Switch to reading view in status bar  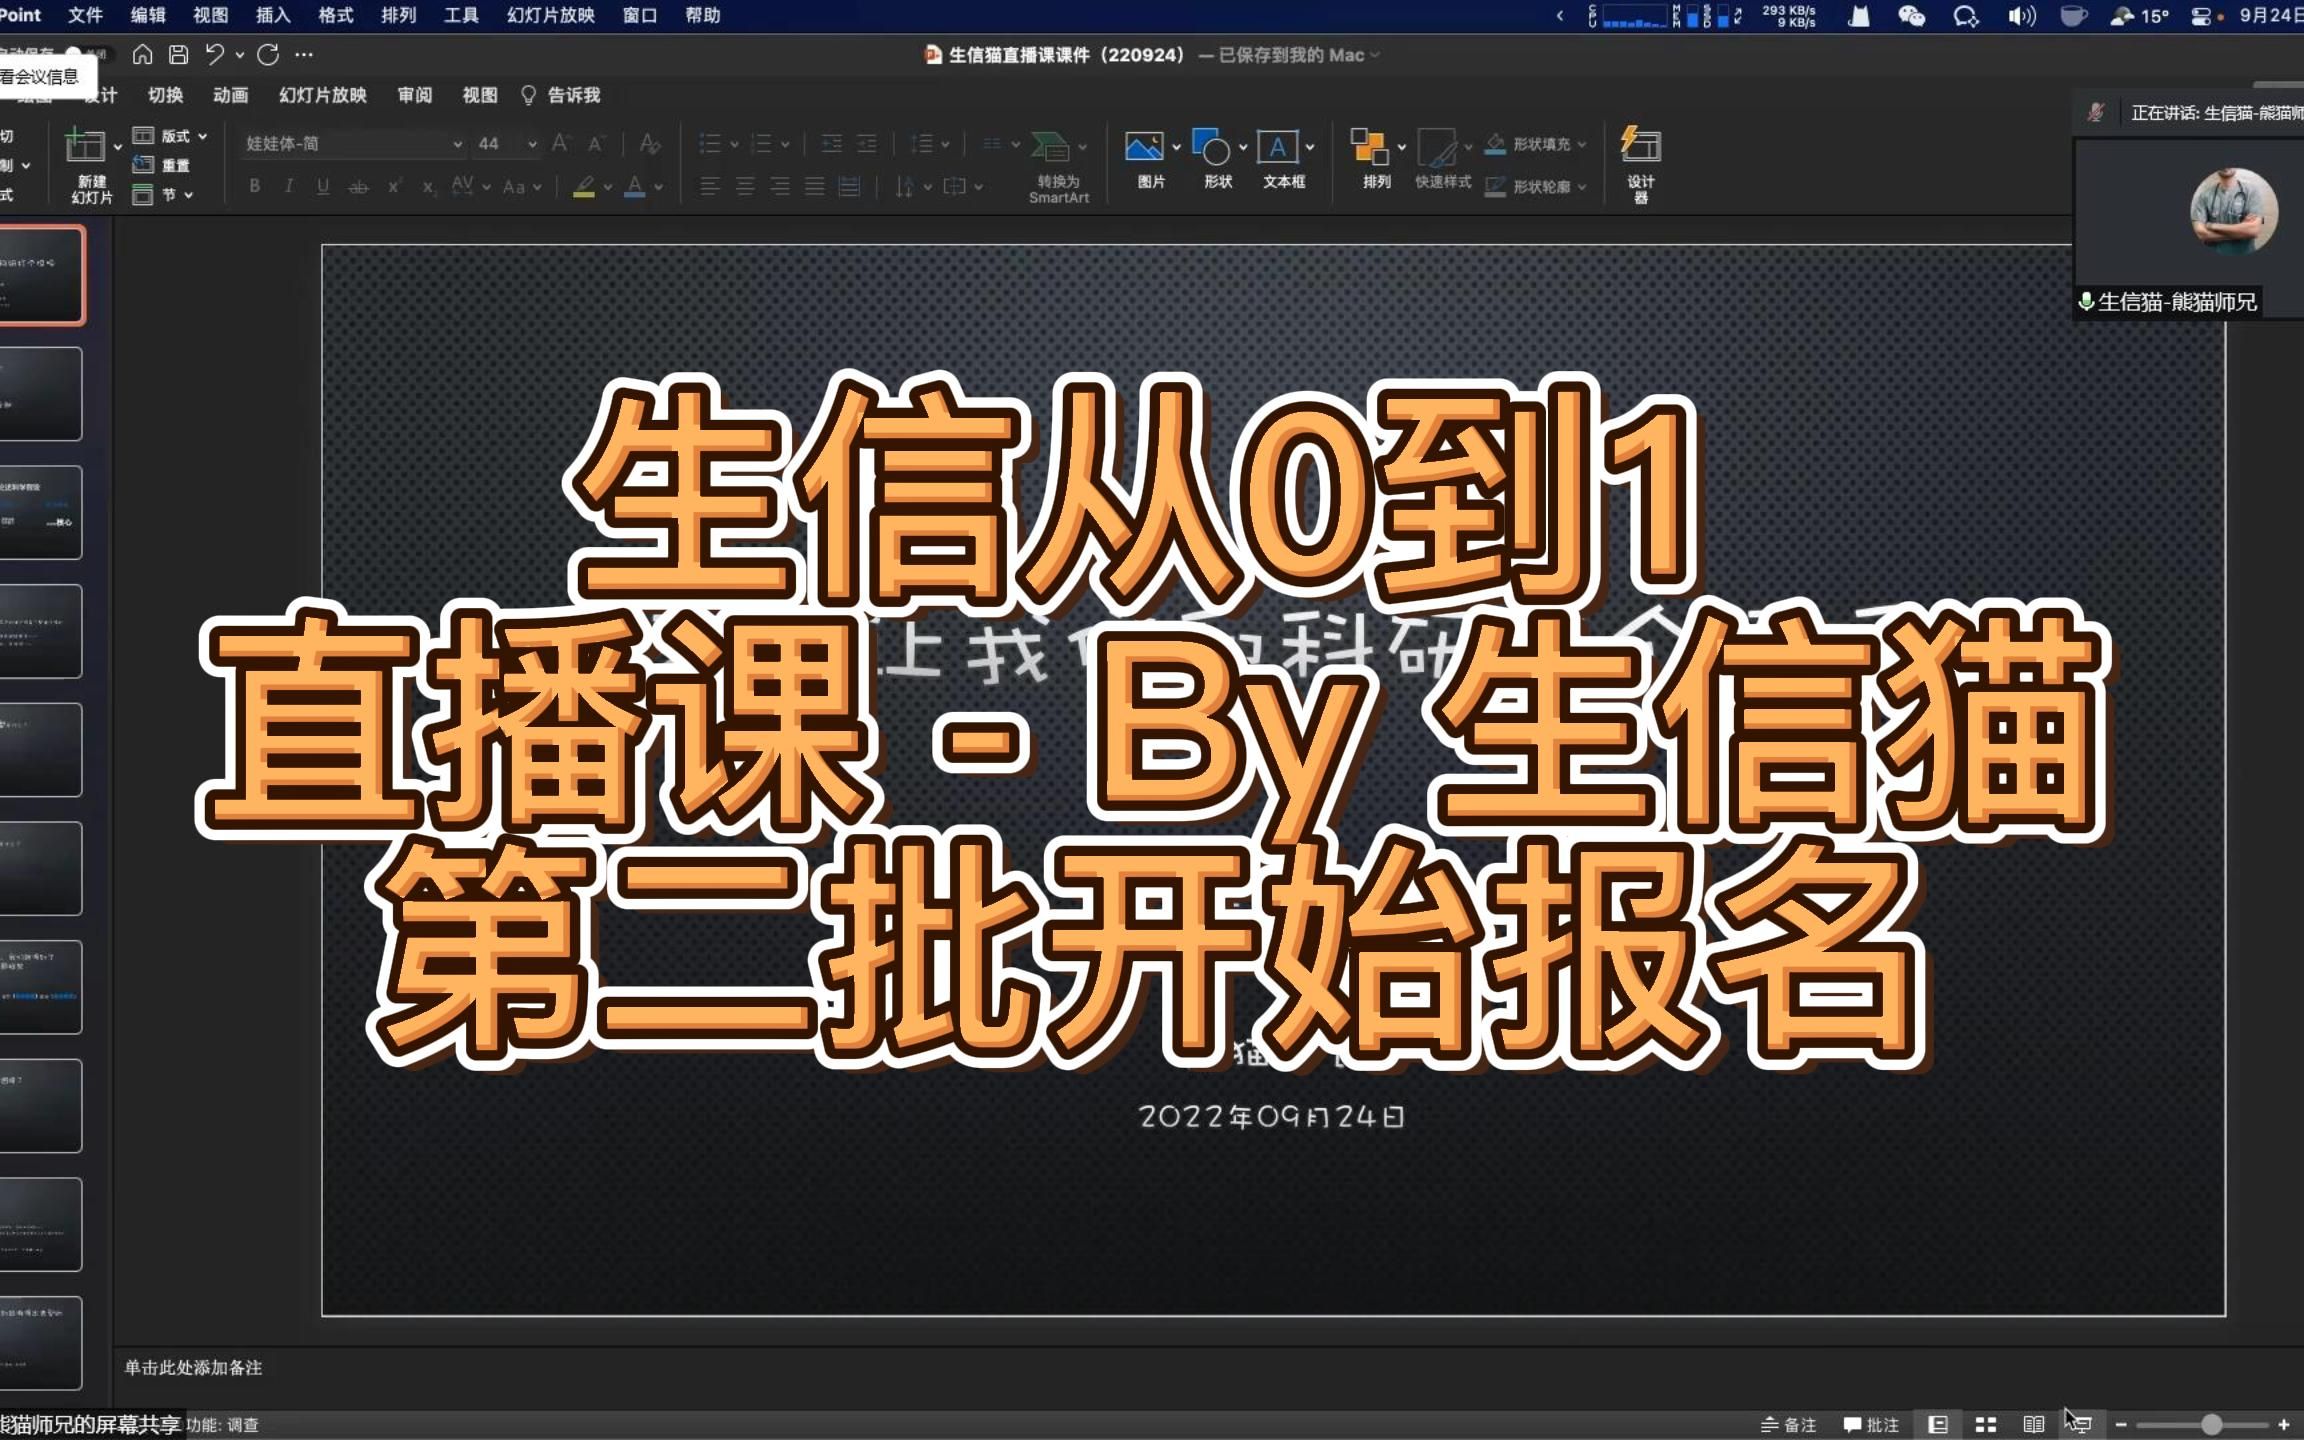pos(2034,1424)
